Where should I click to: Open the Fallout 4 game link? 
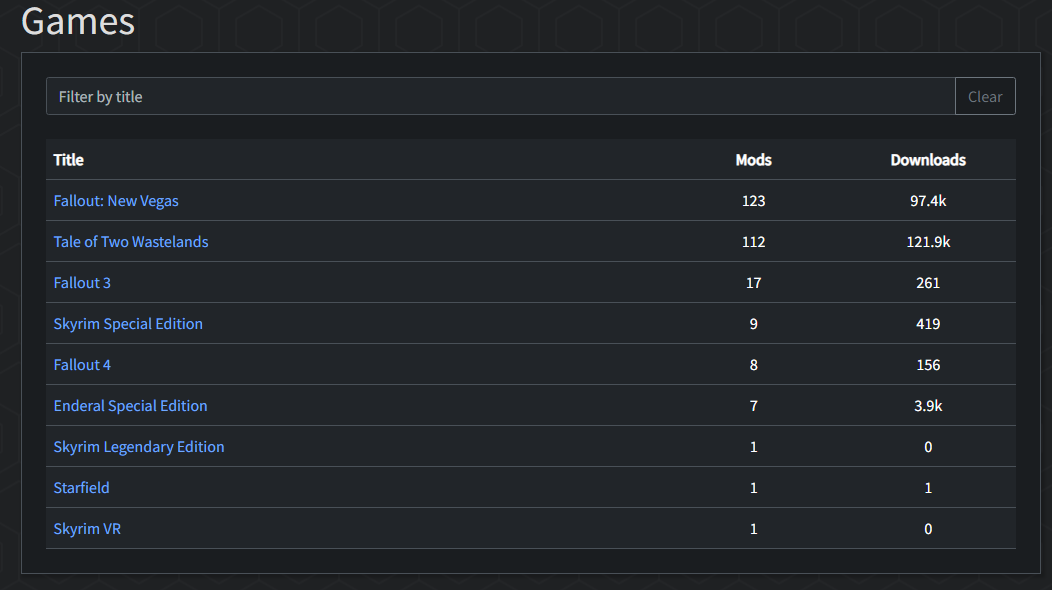(x=82, y=364)
